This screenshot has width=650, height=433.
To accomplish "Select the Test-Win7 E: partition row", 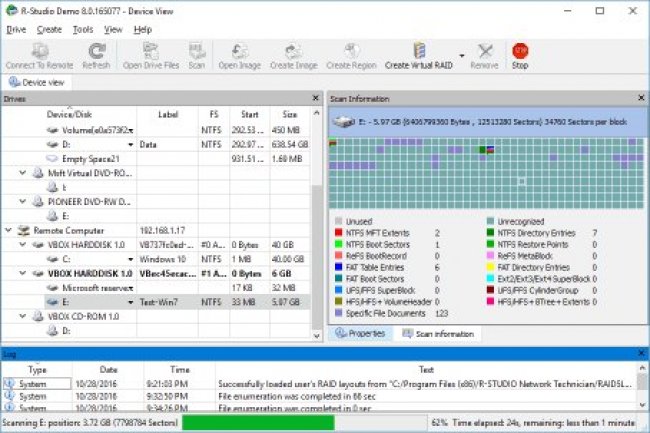I will (x=150, y=301).
